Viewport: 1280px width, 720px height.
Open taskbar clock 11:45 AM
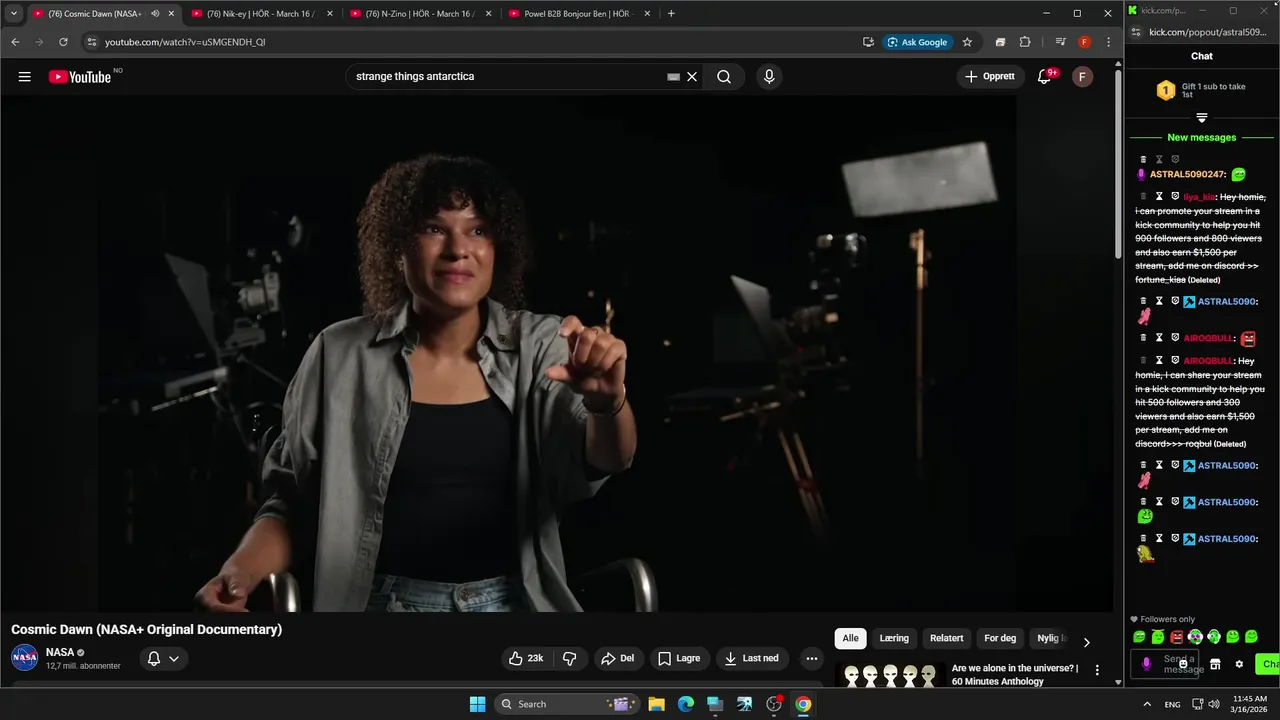coord(1250,704)
